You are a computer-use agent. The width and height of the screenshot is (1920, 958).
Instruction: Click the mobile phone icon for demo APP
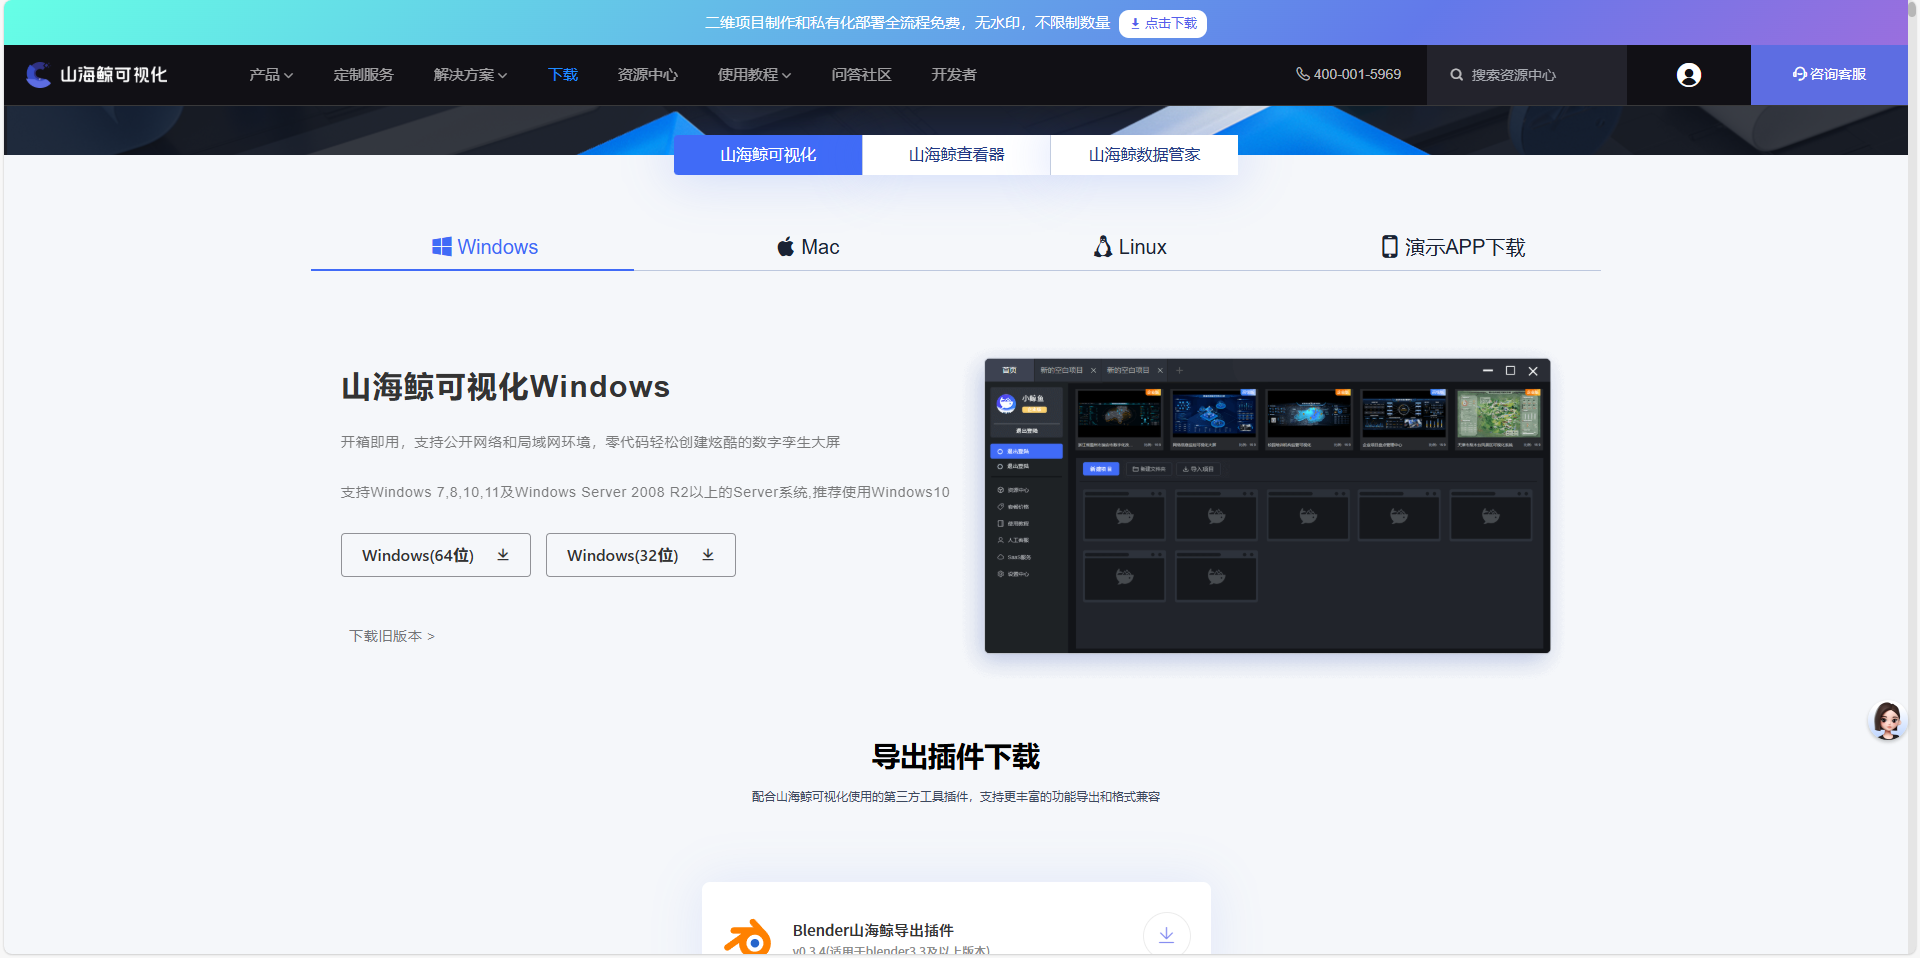[x=1389, y=246]
